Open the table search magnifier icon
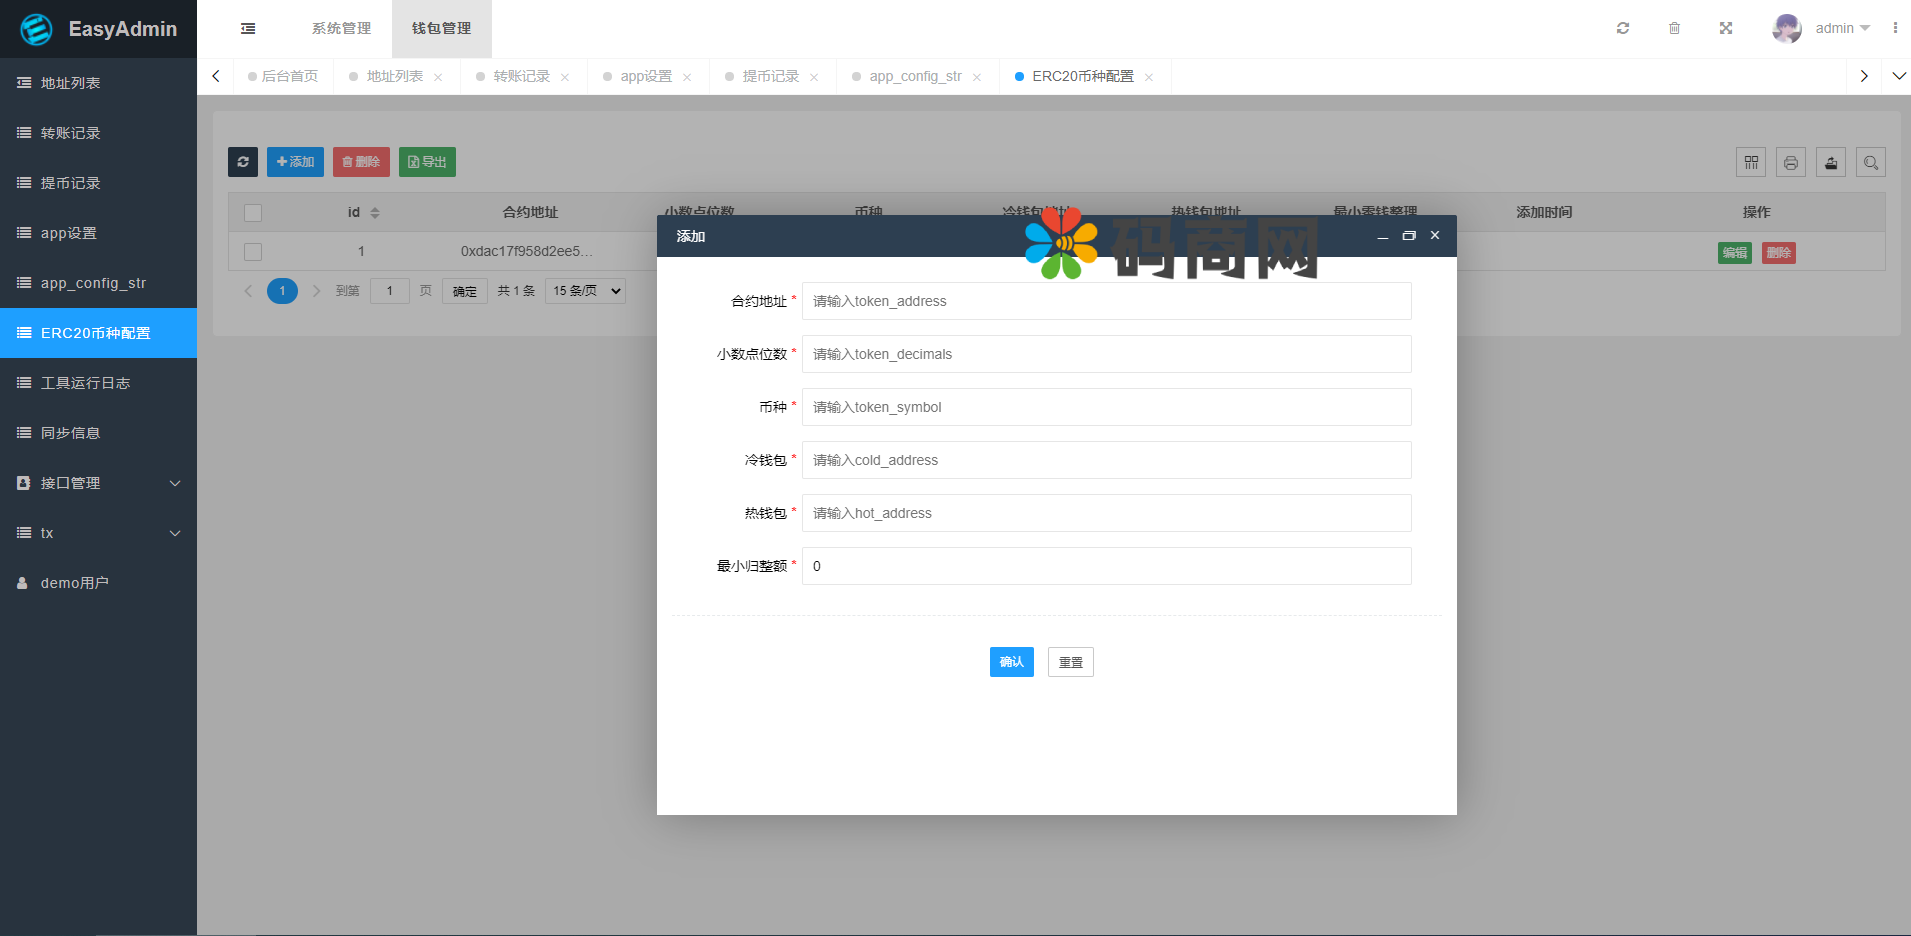The image size is (1911, 936). (1871, 162)
